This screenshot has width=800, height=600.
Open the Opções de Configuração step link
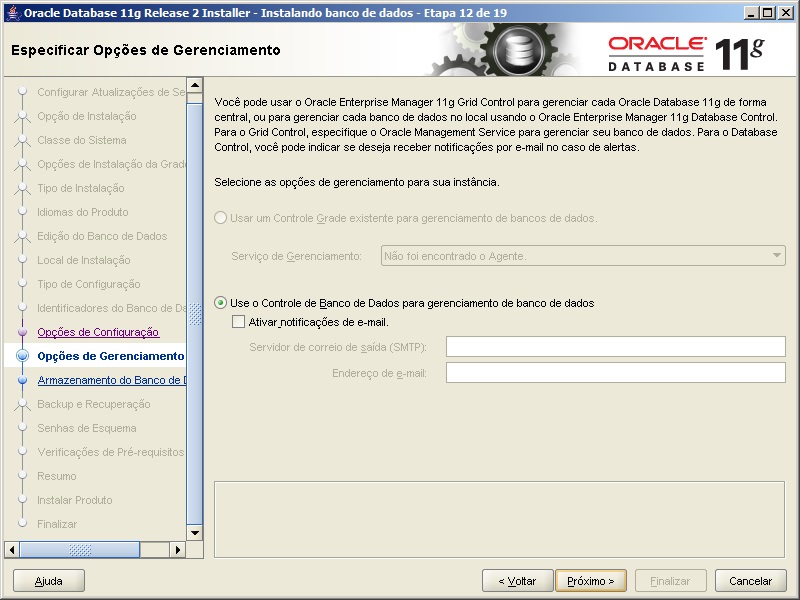pos(98,332)
